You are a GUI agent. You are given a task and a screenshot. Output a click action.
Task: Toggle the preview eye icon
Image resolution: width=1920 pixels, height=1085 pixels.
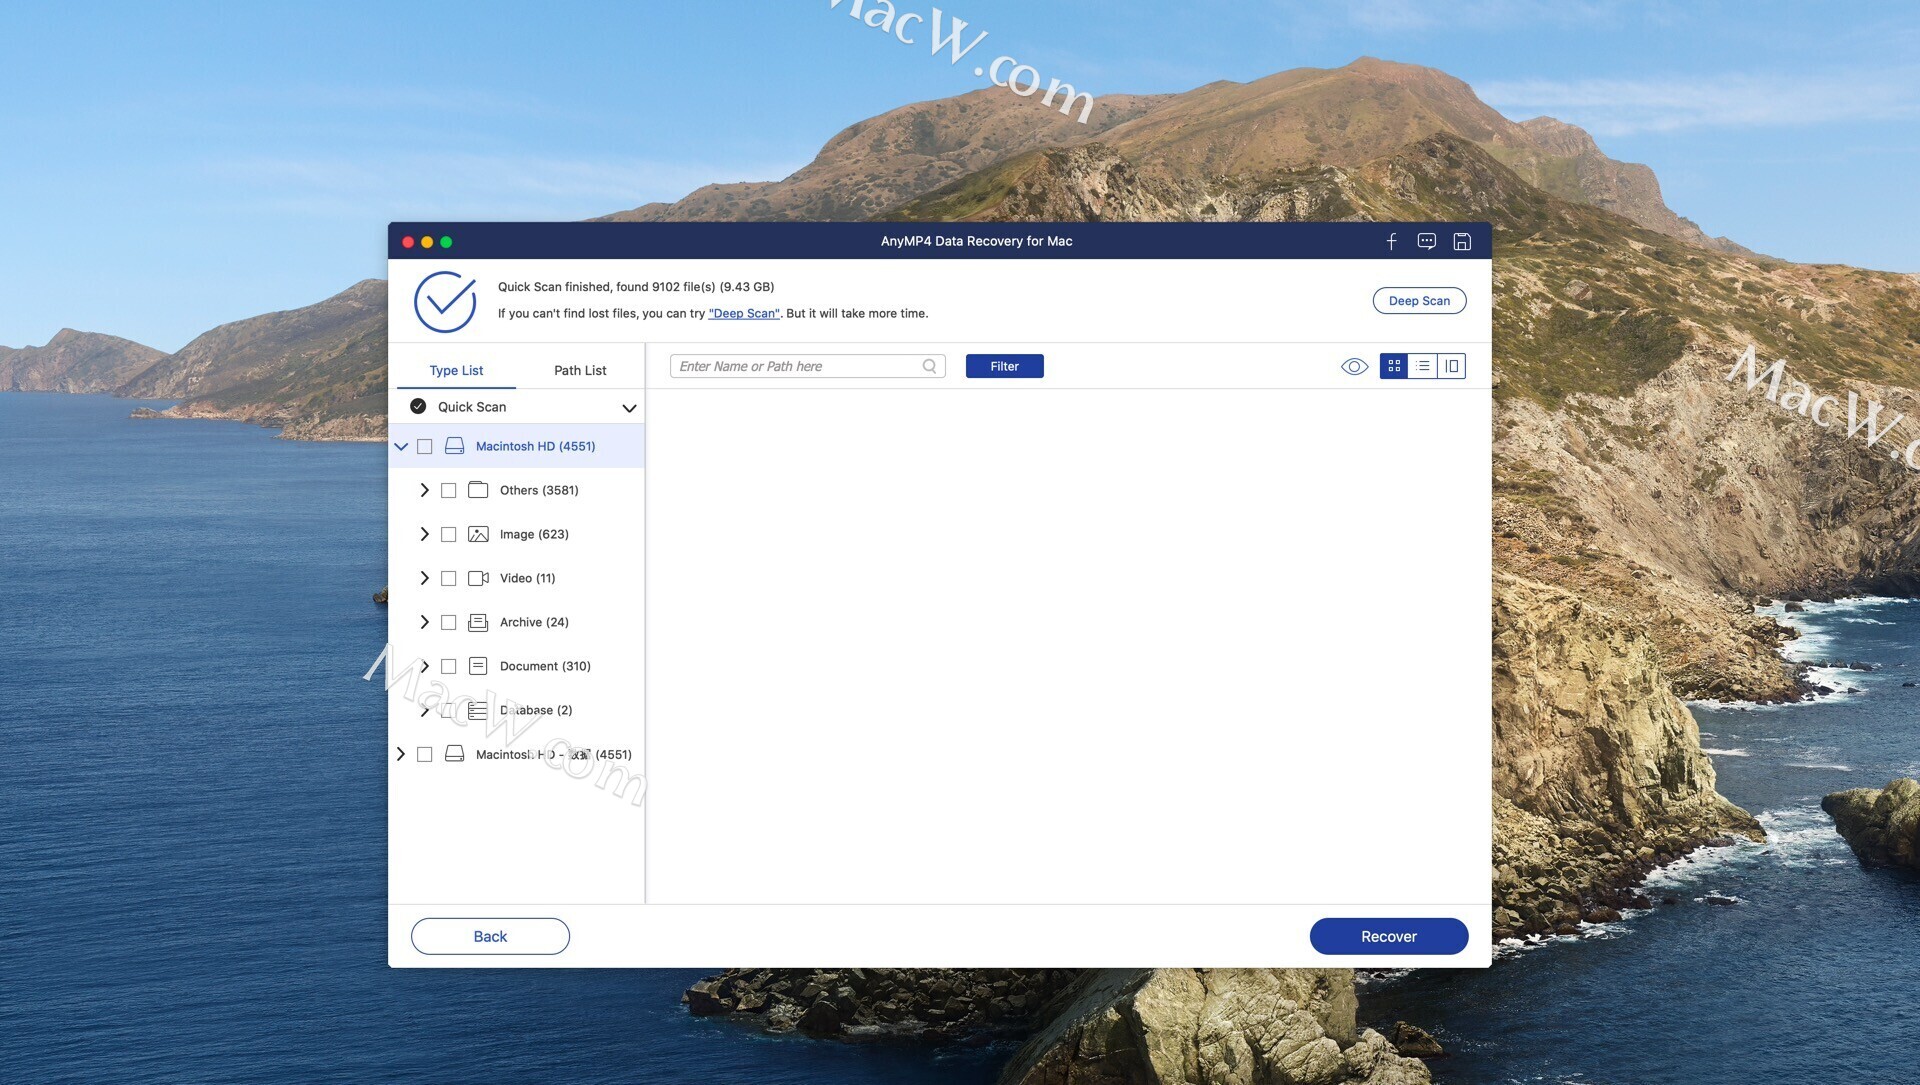(x=1354, y=366)
